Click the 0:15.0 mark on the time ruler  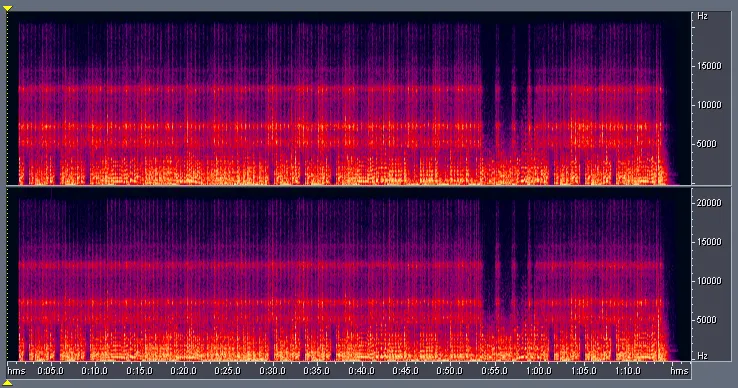(139, 371)
